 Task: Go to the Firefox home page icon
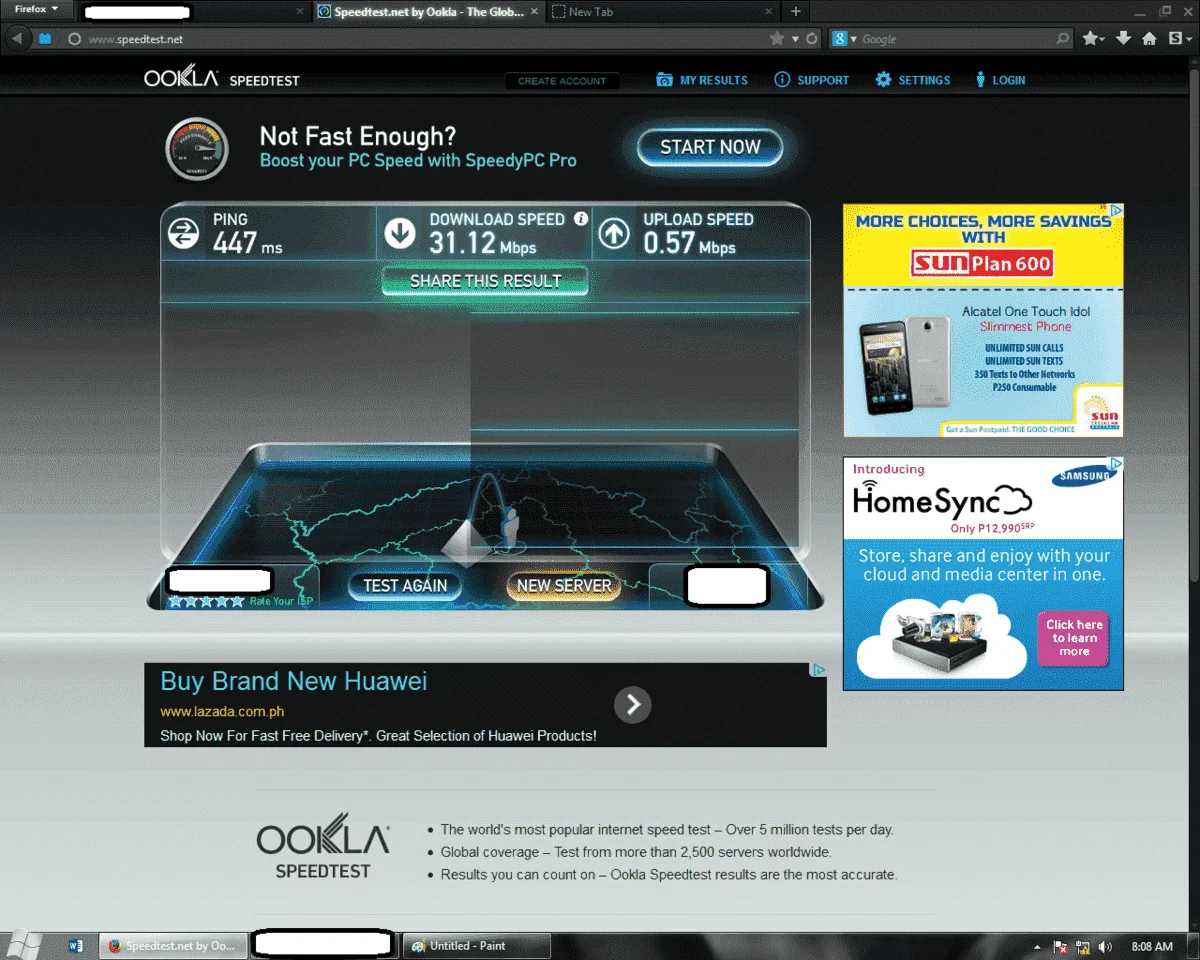[1150, 39]
